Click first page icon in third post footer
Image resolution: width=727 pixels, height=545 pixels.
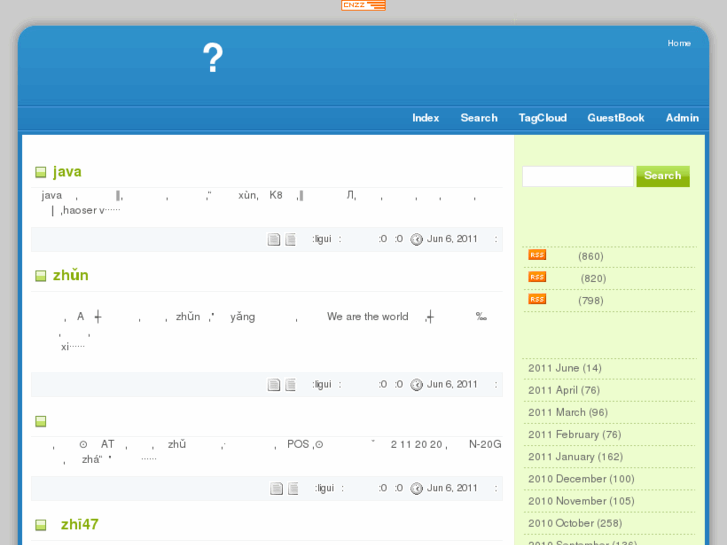pyautogui.click(x=276, y=488)
